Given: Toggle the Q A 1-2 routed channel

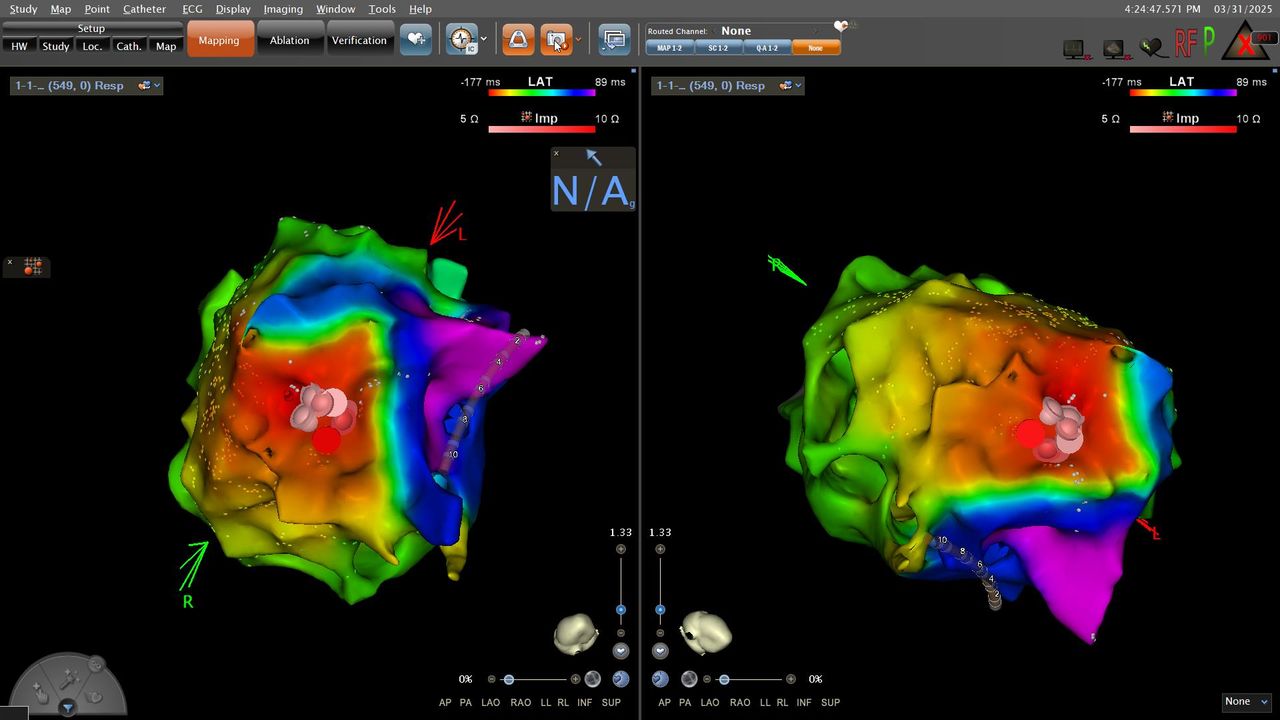Looking at the screenshot, I should [767, 48].
